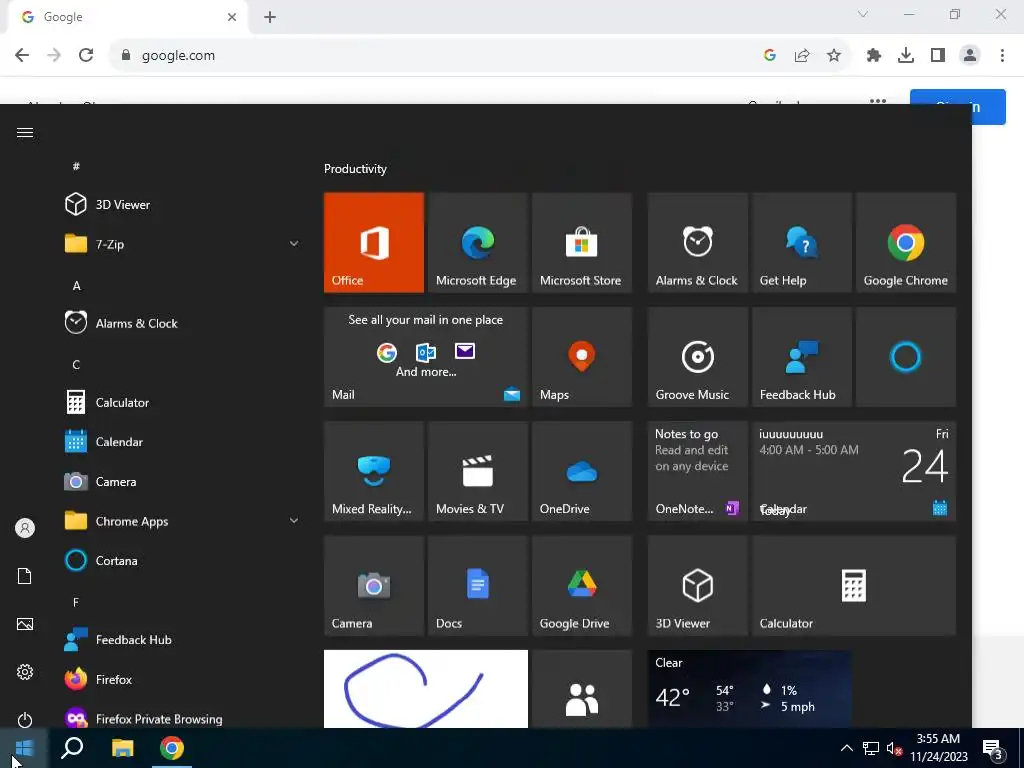Image resolution: width=1024 pixels, height=768 pixels.
Task: Open the user account icon in Start
Action: tap(25, 528)
